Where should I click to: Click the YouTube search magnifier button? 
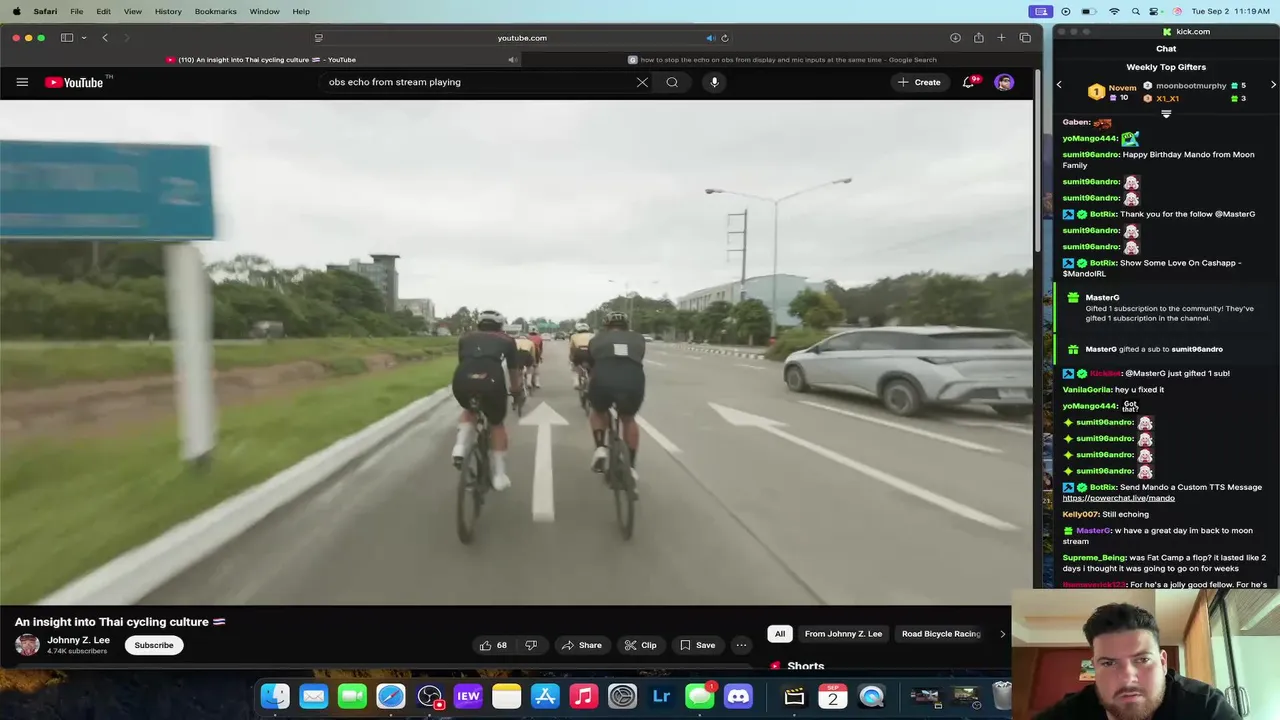click(672, 82)
